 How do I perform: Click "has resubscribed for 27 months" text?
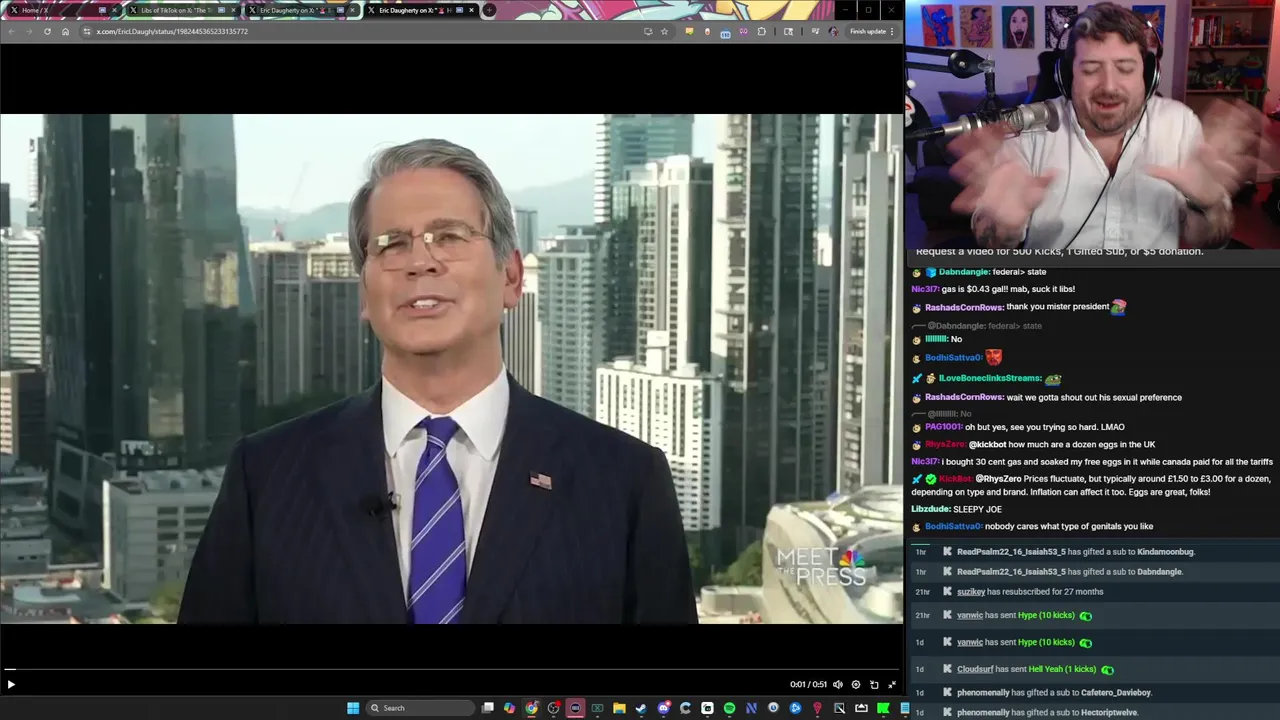tap(1045, 592)
